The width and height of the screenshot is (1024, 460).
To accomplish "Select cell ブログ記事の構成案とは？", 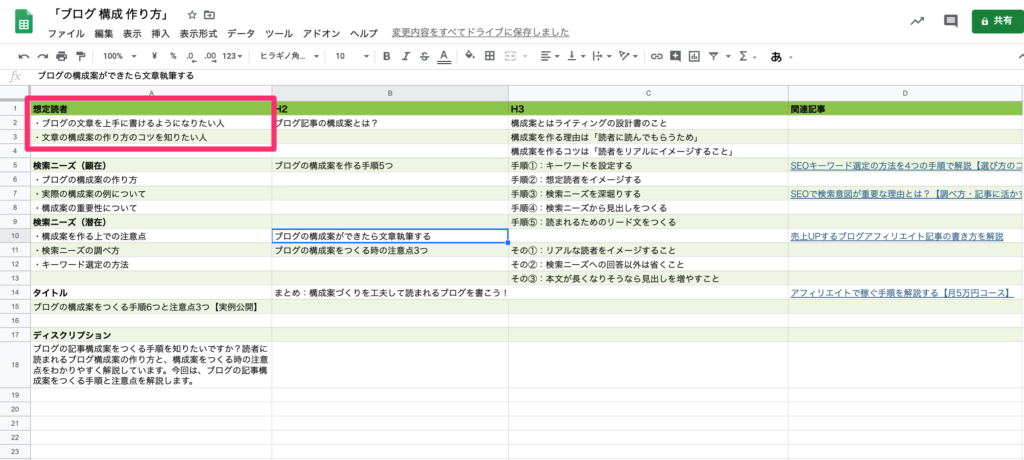I will coord(390,123).
